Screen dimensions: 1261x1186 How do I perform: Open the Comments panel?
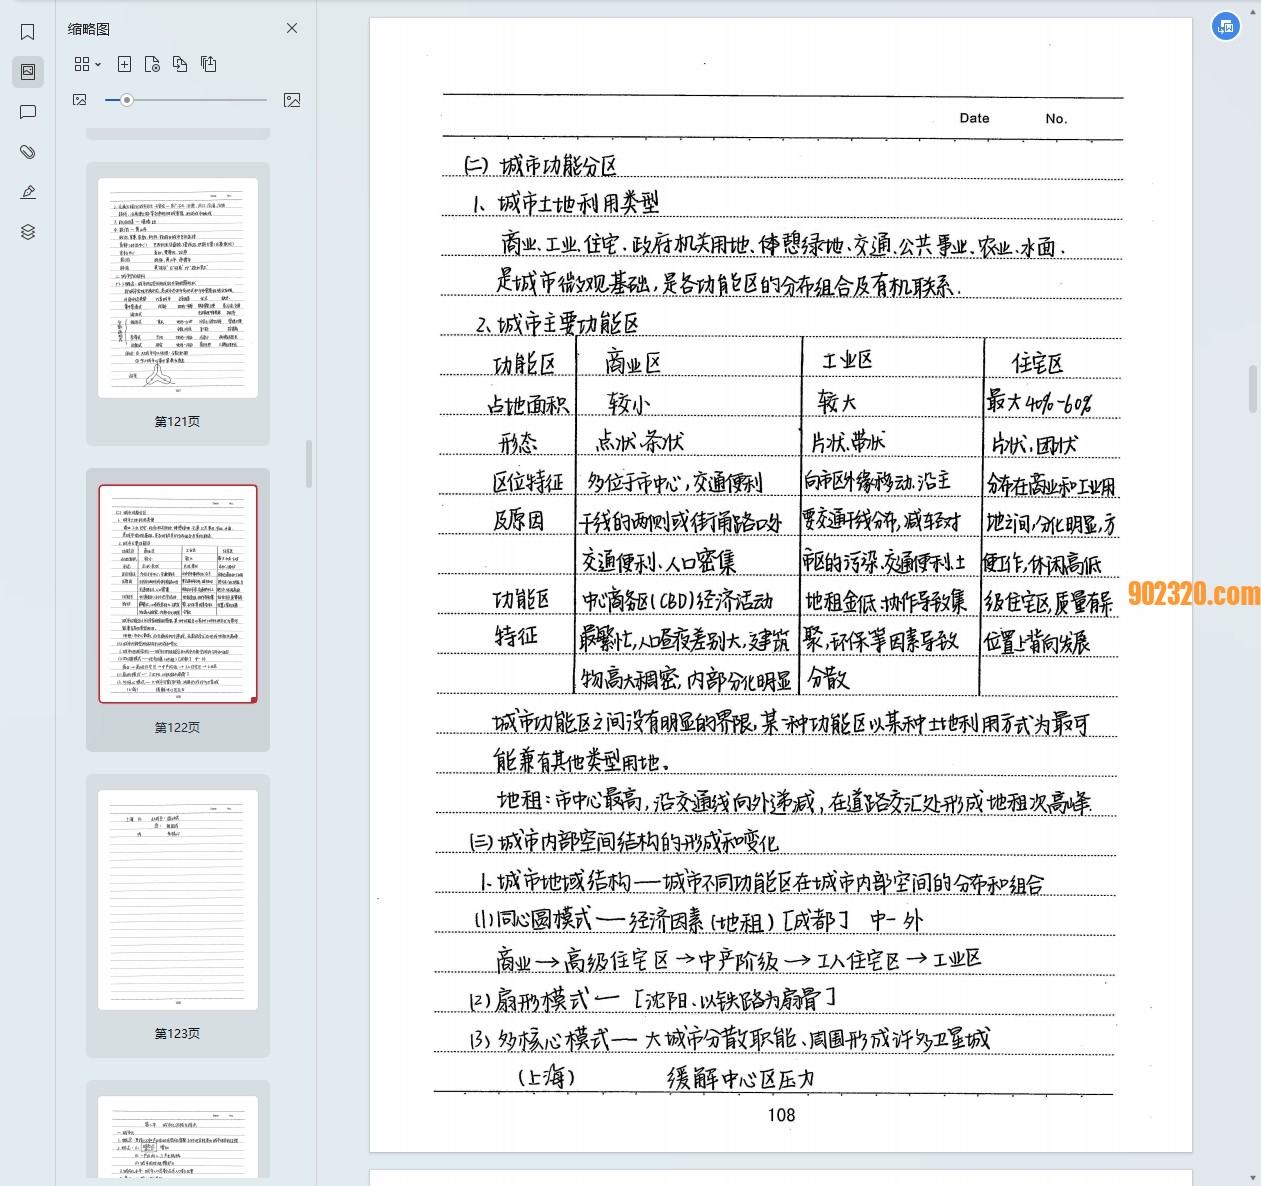coord(27,111)
